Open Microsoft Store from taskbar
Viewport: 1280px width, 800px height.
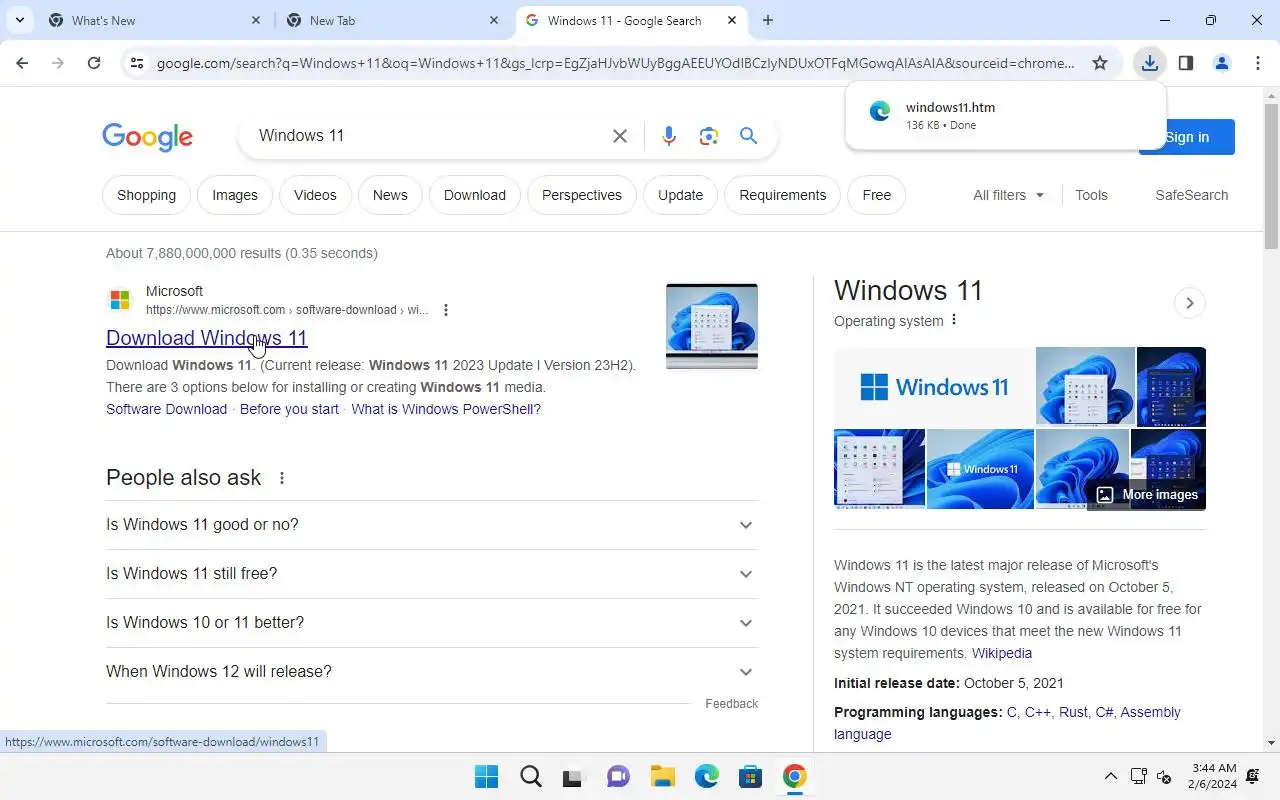pos(751,776)
